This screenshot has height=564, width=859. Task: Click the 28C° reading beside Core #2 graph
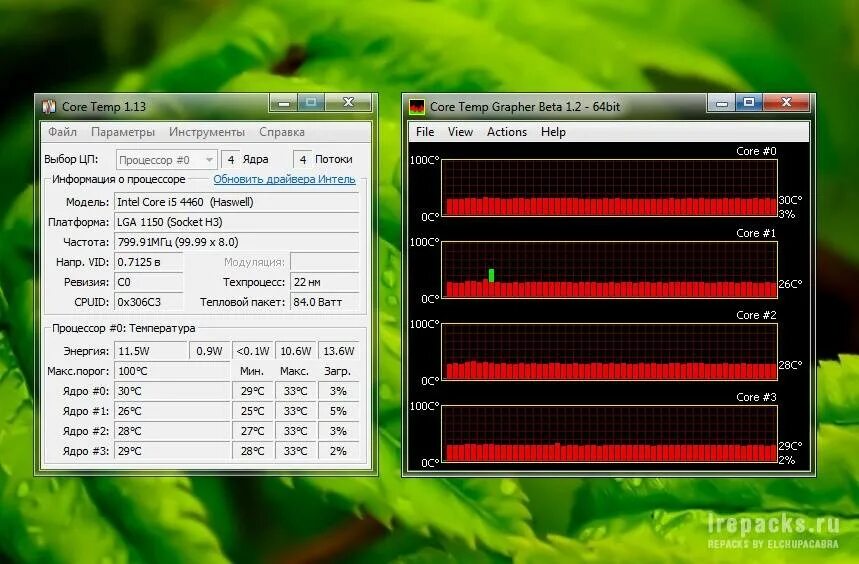coord(790,365)
